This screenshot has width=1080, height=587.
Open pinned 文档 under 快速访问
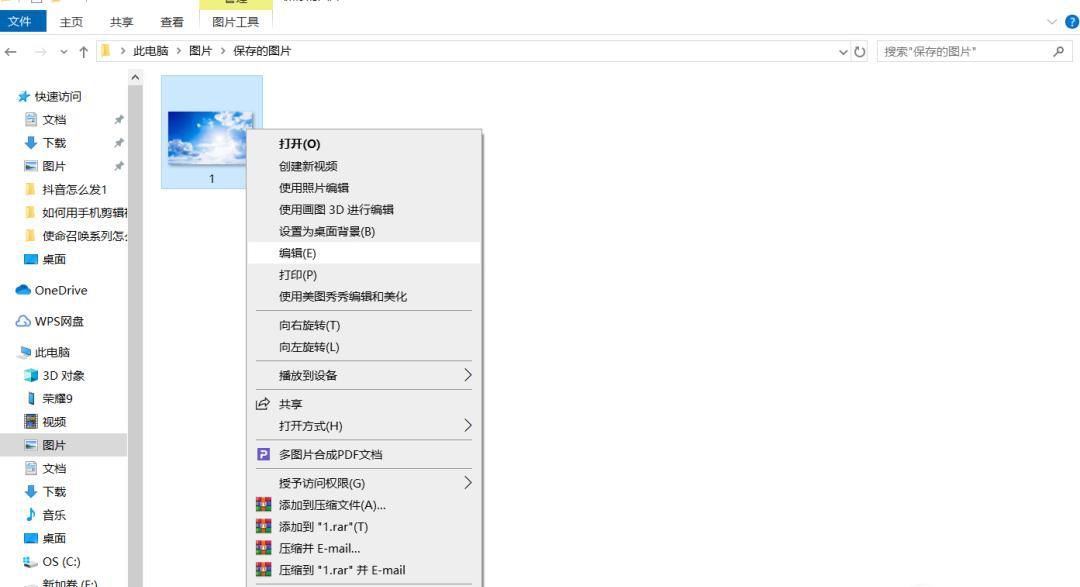coord(54,120)
